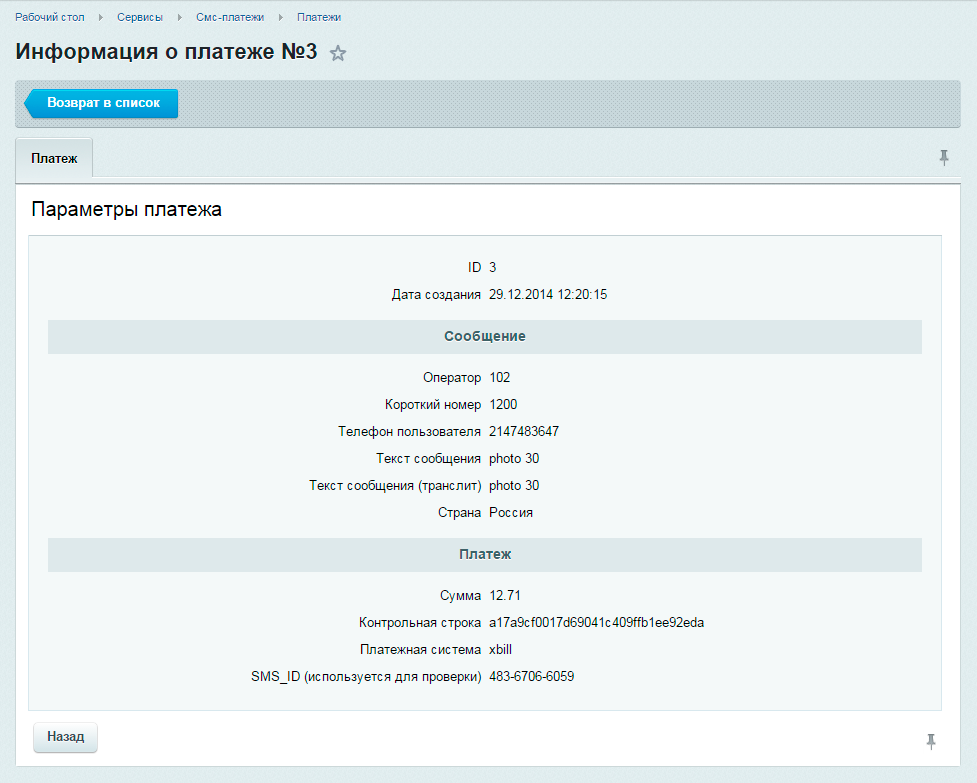The image size is (977, 783).
Task: Click the operator value 102
Action: click(500, 377)
